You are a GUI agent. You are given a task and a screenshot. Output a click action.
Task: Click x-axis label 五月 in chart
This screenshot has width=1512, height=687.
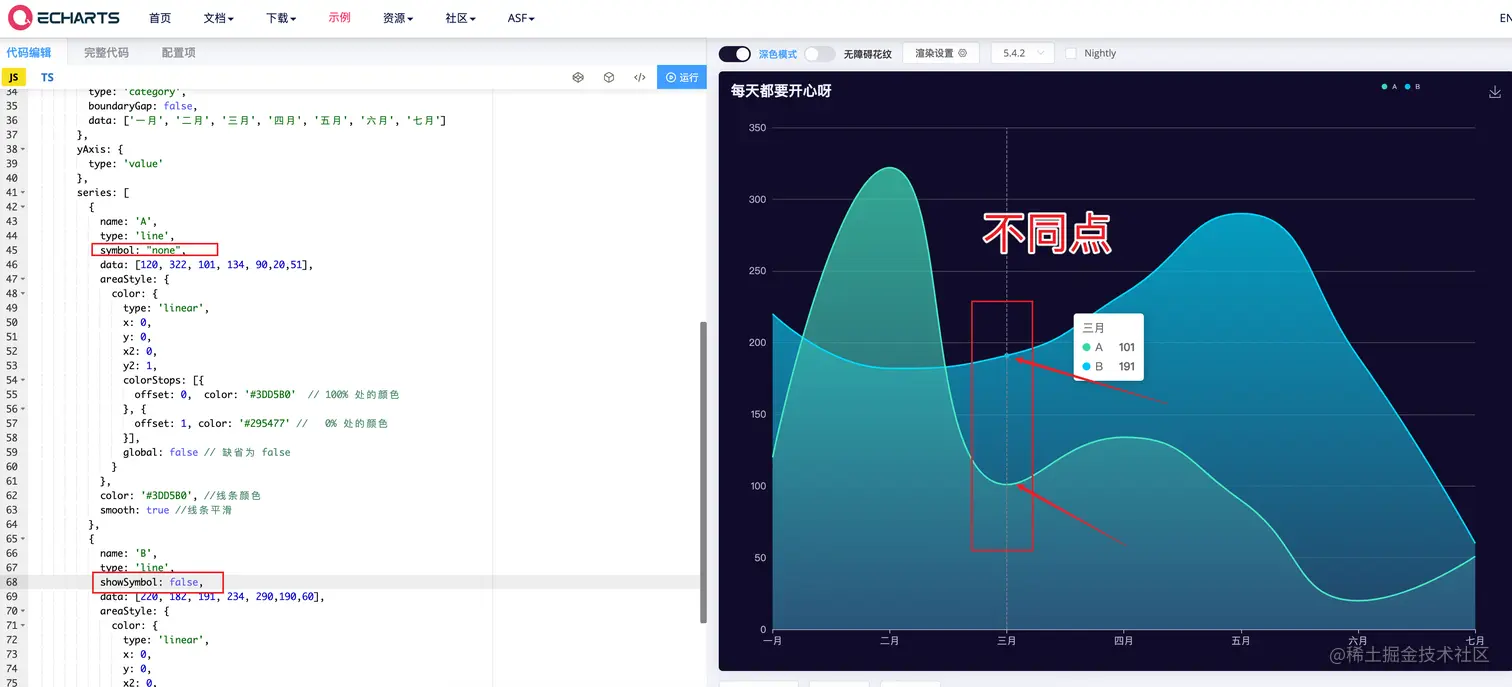coord(1241,641)
